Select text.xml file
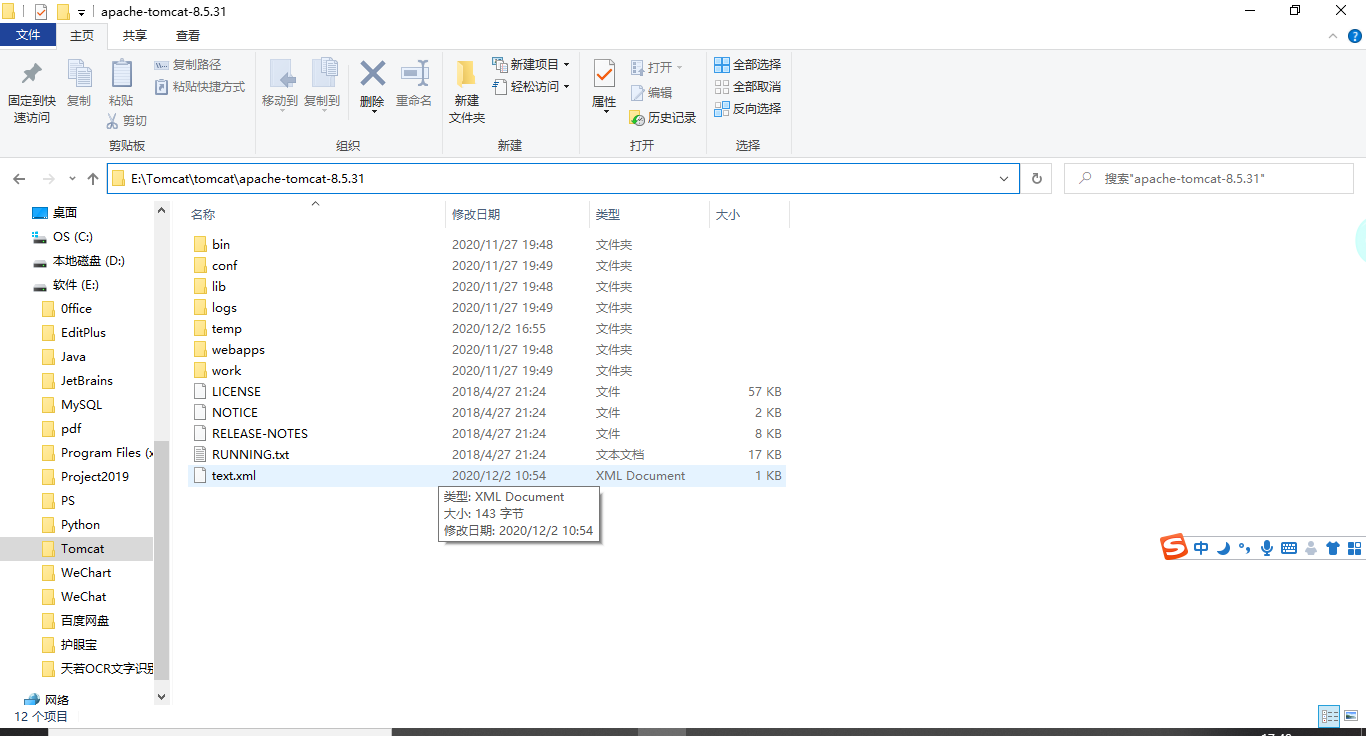1366x736 pixels. [x=486, y=475]
